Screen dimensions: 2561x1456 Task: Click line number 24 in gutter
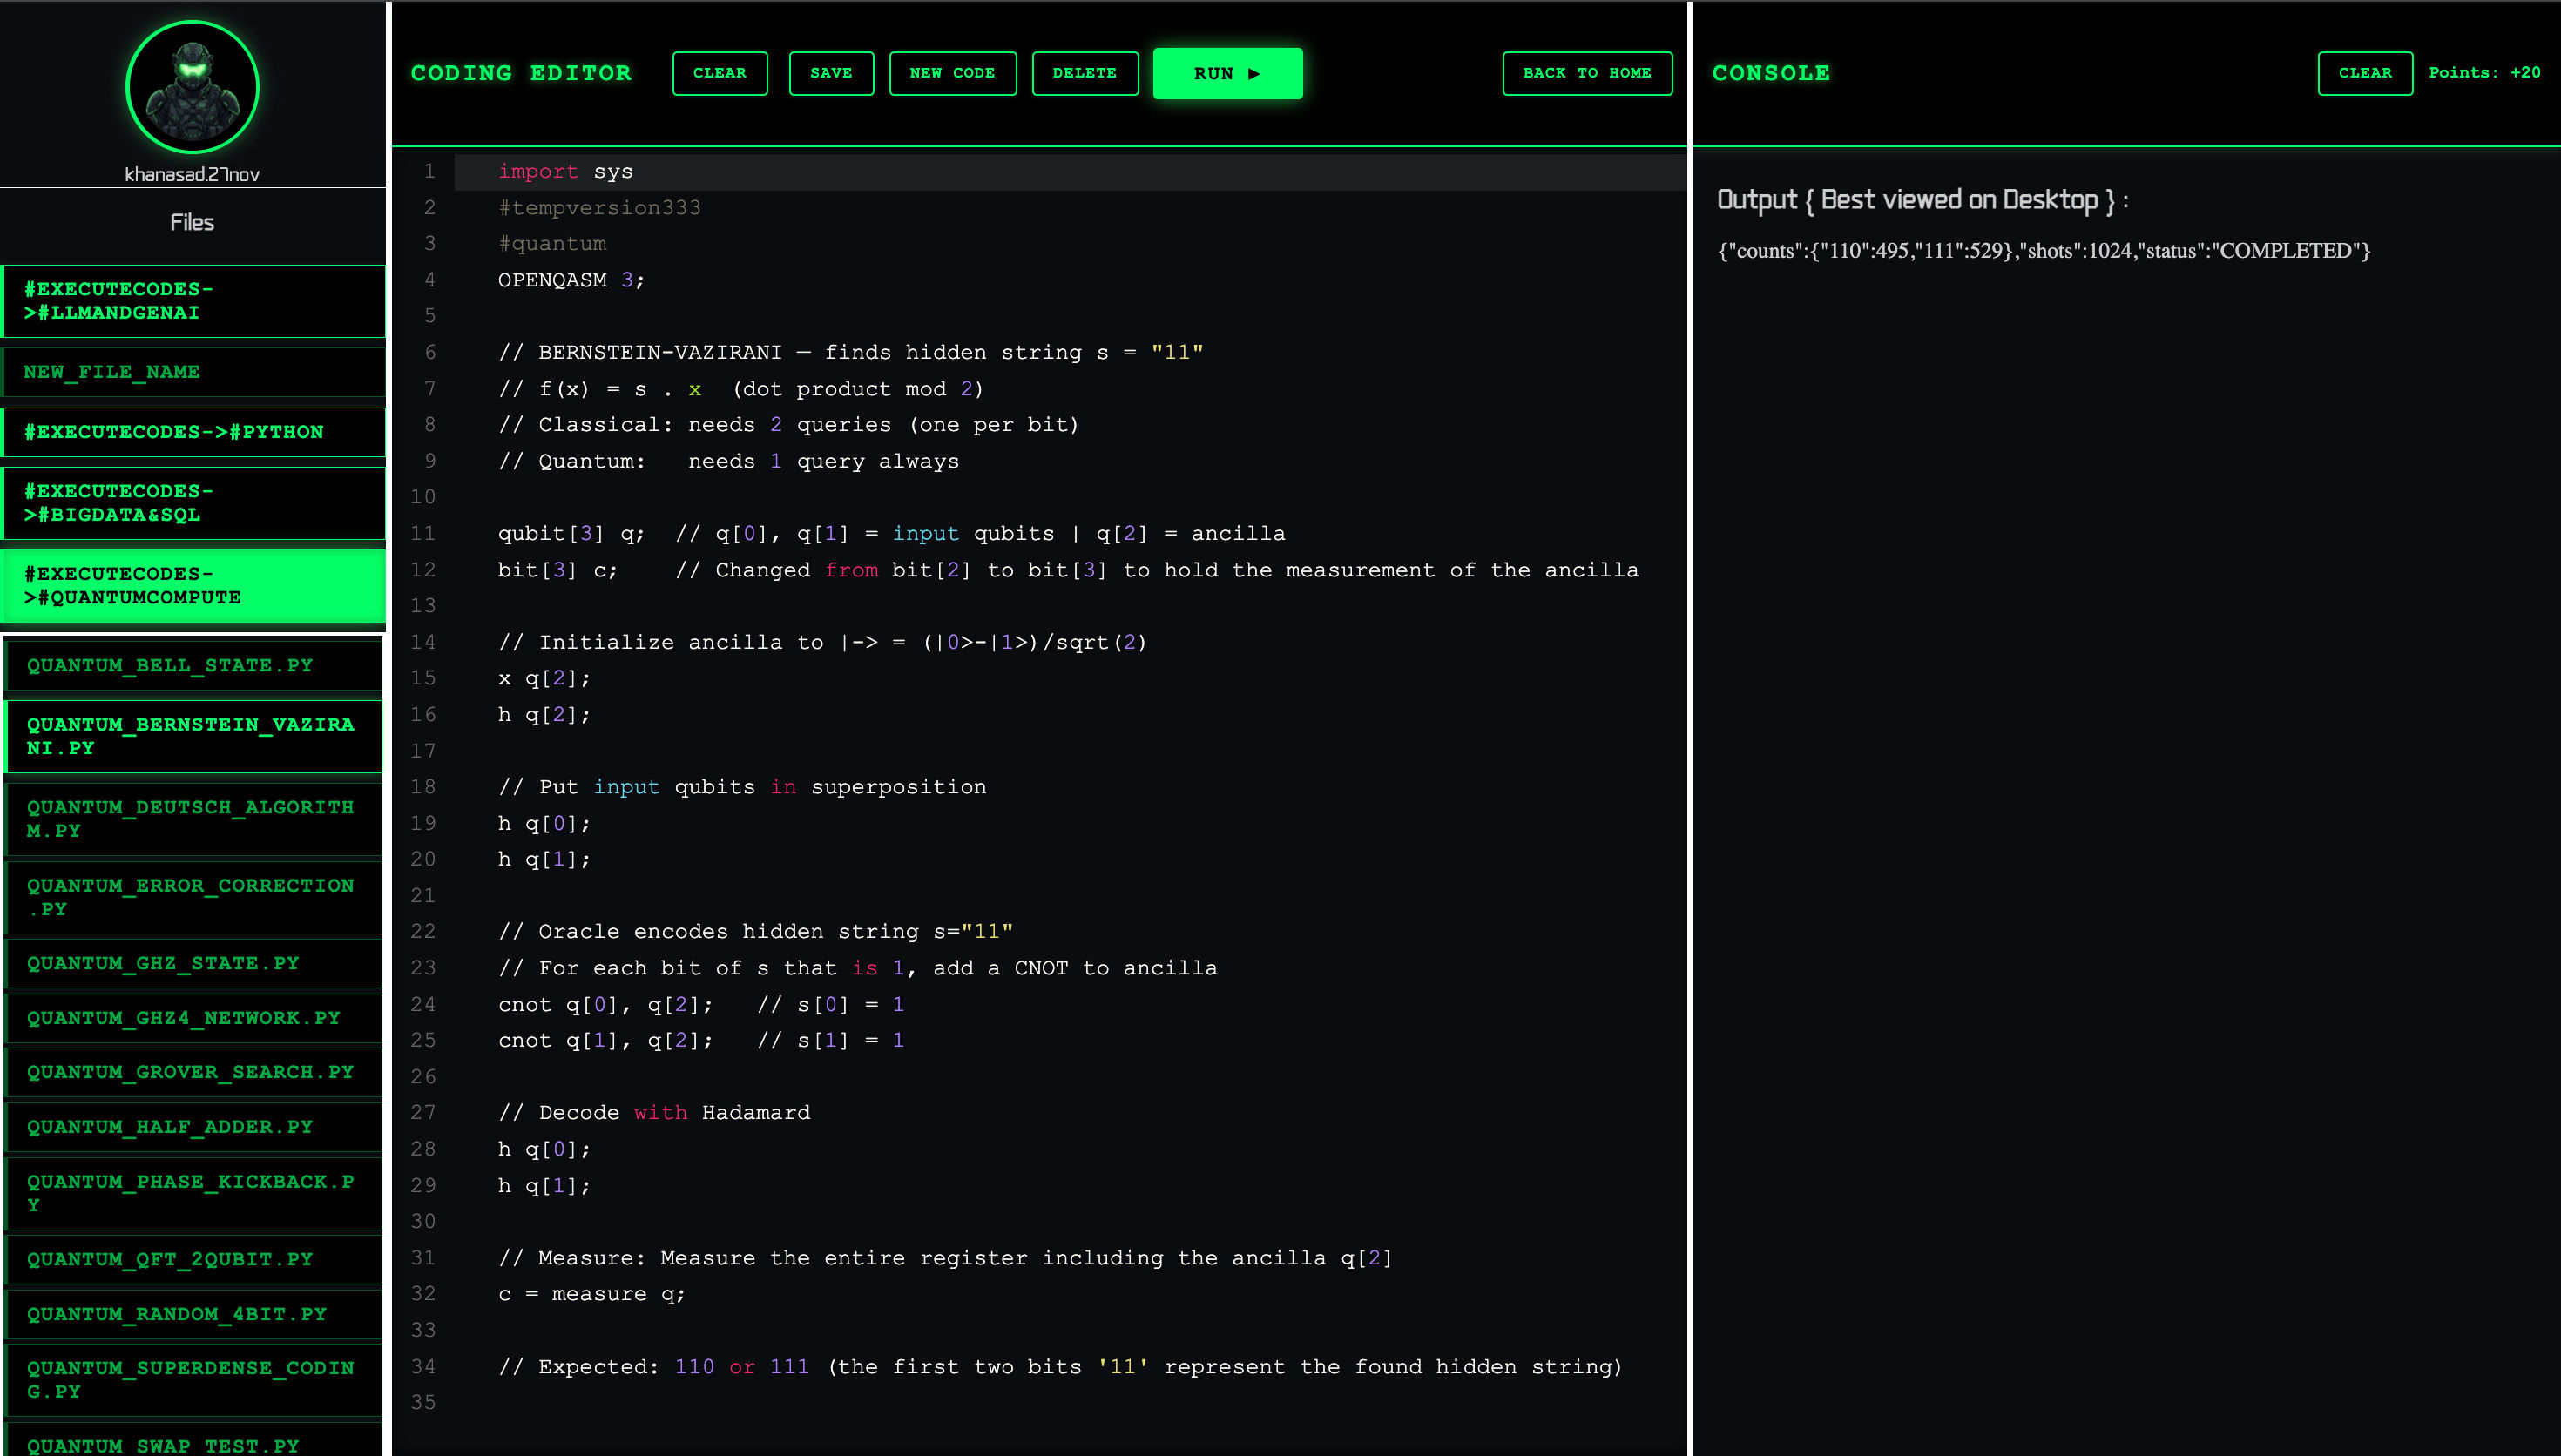[x=423, y=1004]
